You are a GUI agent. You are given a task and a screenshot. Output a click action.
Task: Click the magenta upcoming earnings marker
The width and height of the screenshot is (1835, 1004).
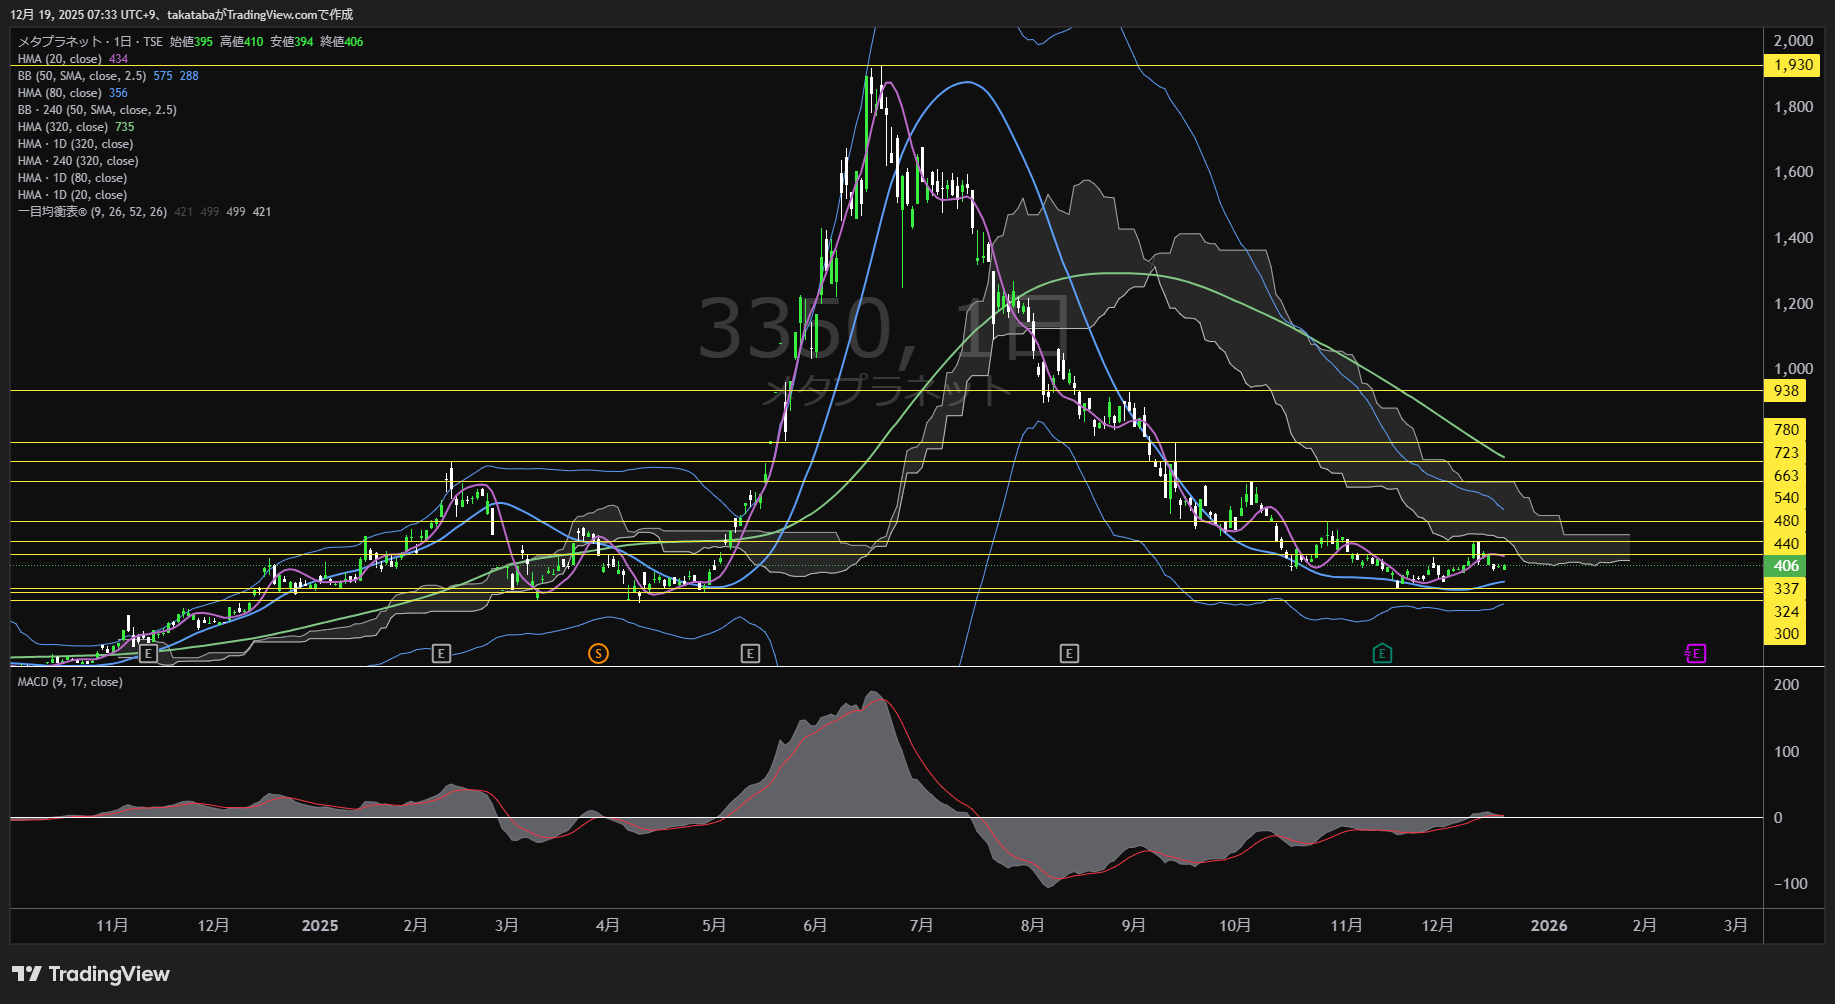[1695, 654]
